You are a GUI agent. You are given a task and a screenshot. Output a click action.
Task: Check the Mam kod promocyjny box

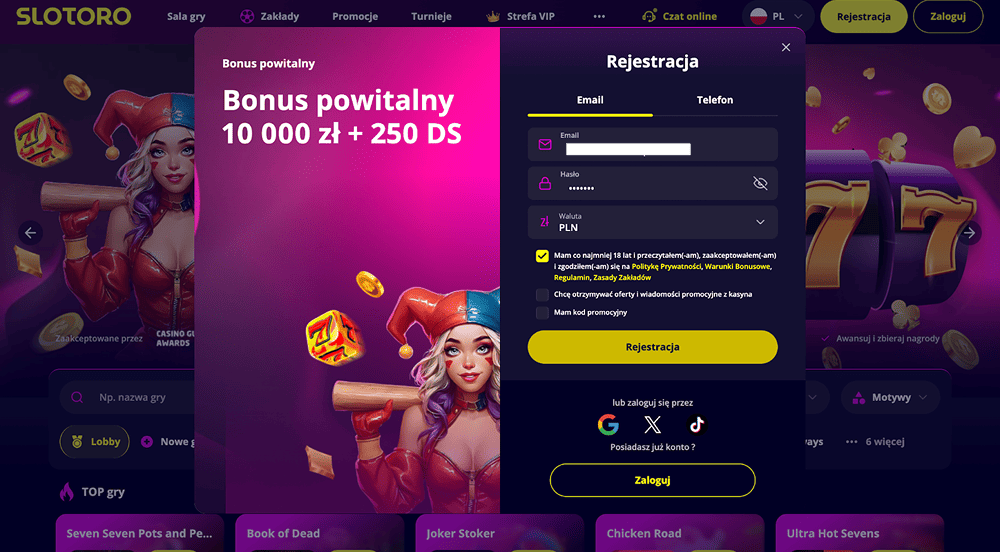542,312
